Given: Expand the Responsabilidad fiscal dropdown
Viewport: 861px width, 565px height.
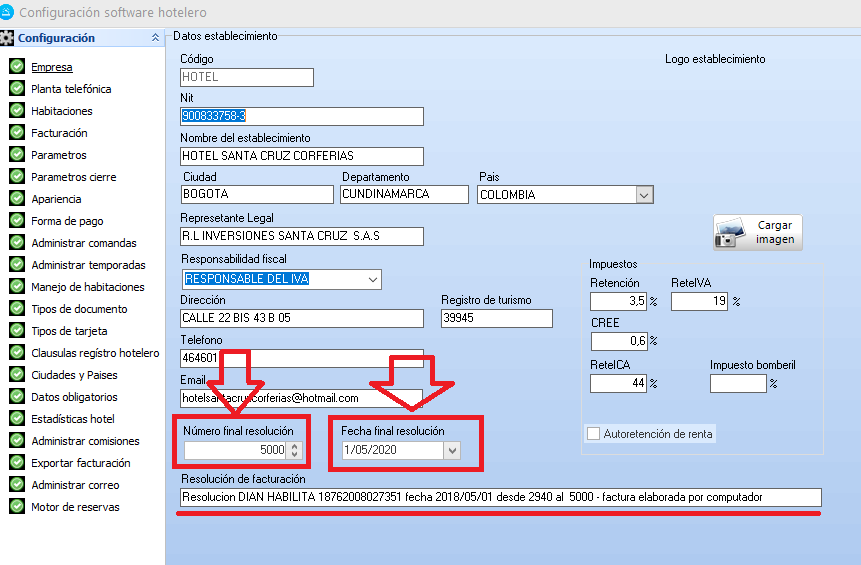Looking at the screenshot, I should [x=373, y=279].
